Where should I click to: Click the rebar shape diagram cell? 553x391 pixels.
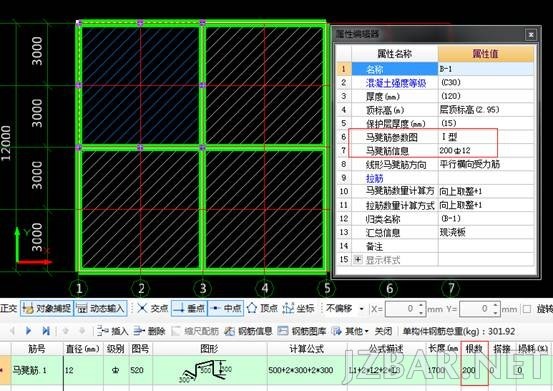click(x=209, y=370)
